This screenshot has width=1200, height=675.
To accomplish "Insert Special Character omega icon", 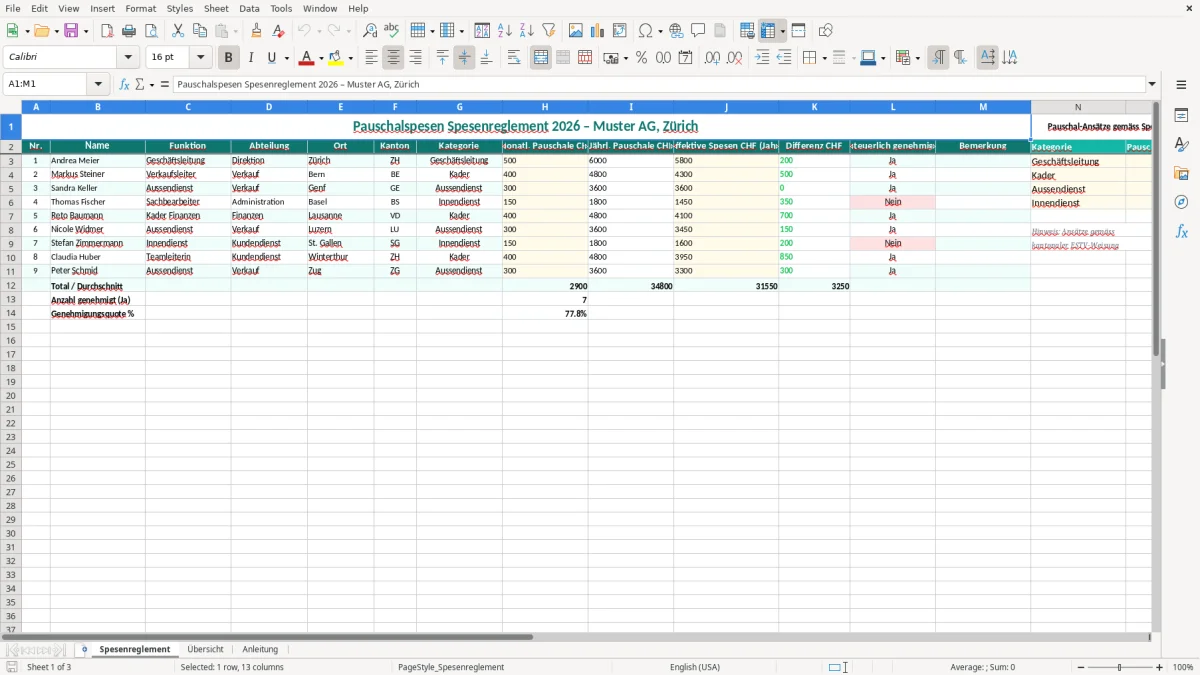I will 645,31.
